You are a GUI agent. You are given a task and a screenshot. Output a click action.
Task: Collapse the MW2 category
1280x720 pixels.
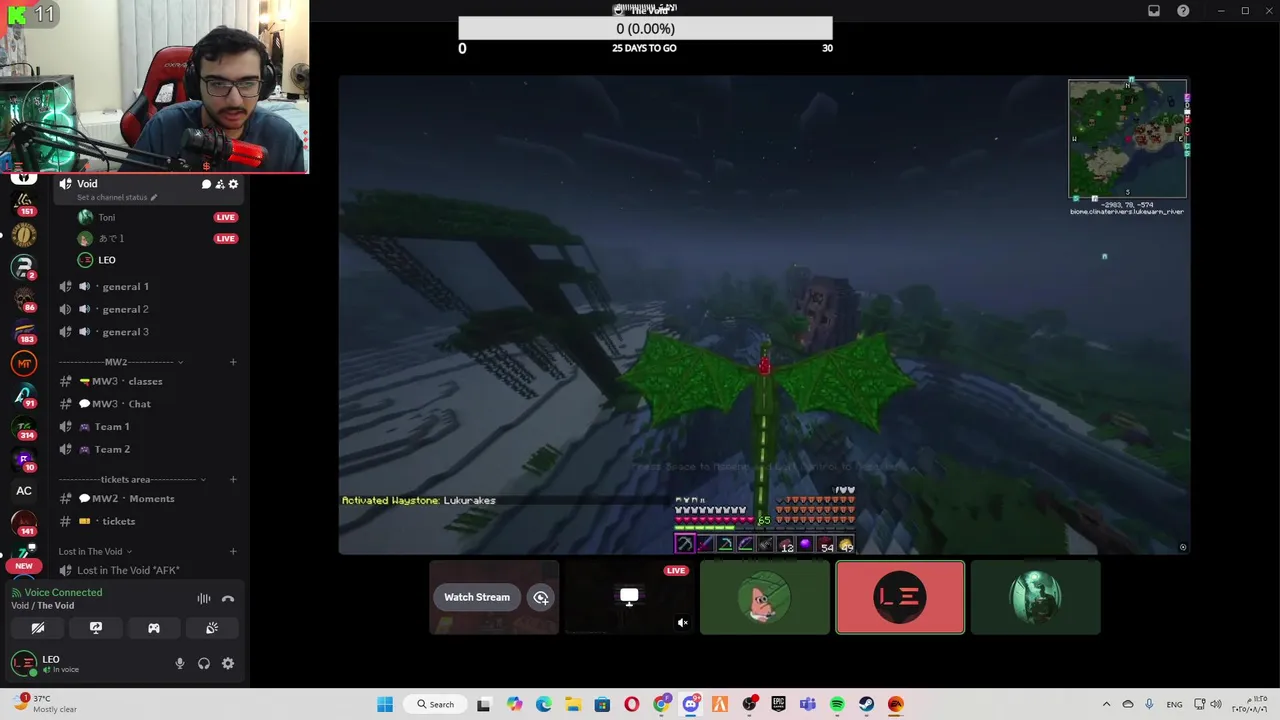click(121, 362)
